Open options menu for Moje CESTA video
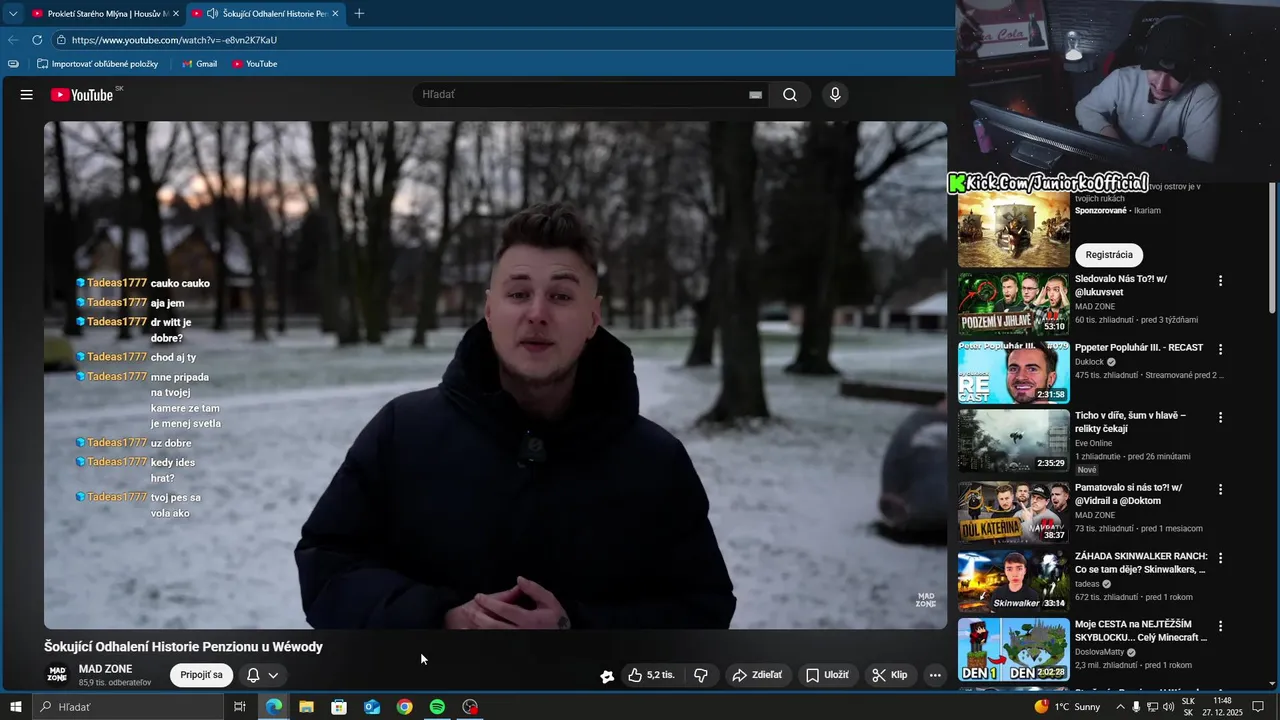This screenshot has width=1280, height=720. click(1220, 626)
